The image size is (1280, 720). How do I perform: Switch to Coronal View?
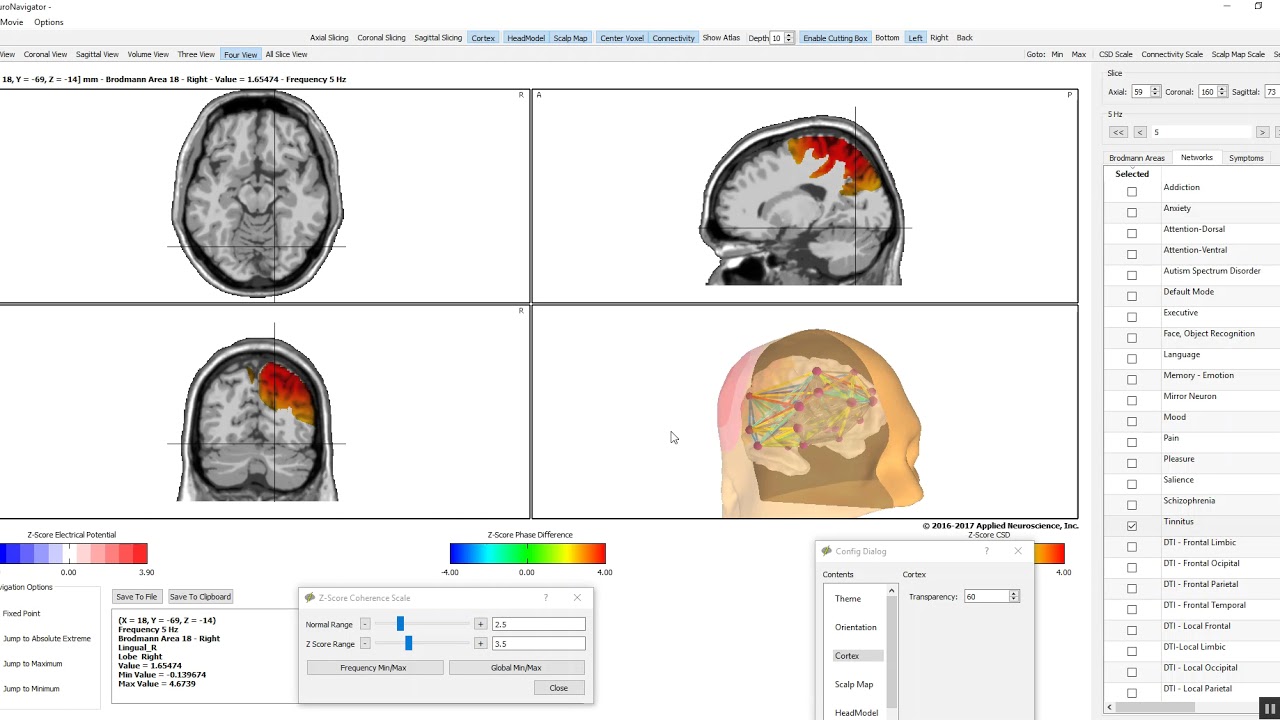pos(45,54)
